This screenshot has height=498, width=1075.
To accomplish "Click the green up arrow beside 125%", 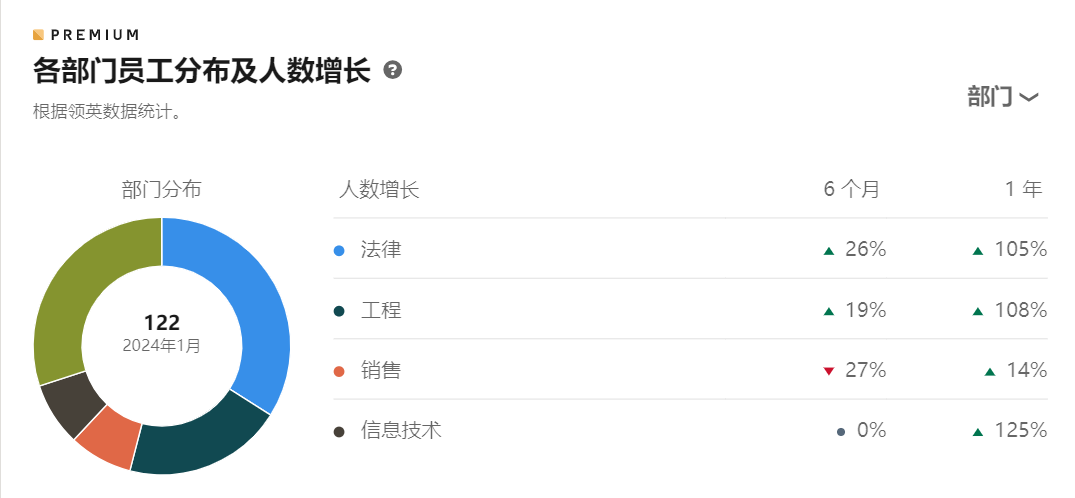I will (x=978, y=432).
